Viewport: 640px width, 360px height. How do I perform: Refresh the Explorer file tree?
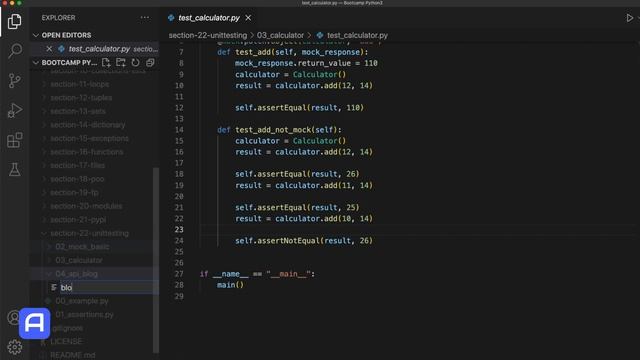(135, 62)
